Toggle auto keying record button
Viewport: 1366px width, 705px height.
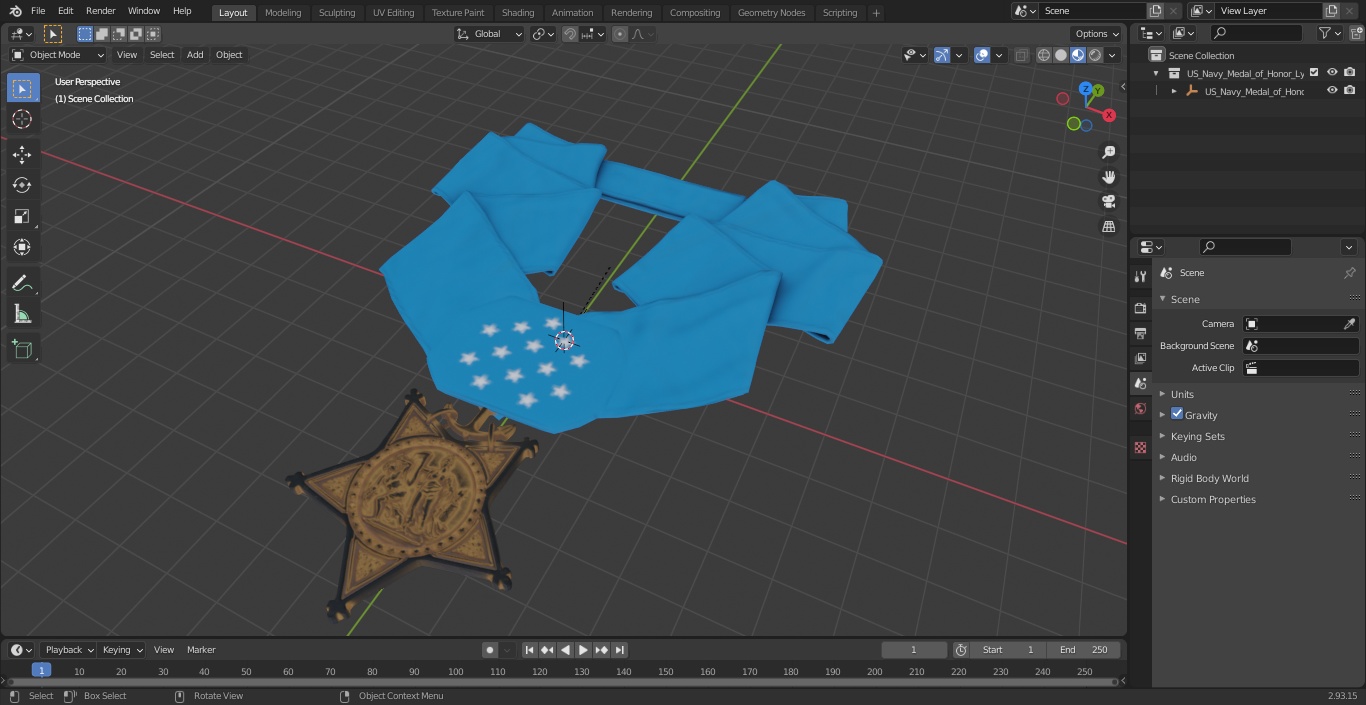point(490,650)
